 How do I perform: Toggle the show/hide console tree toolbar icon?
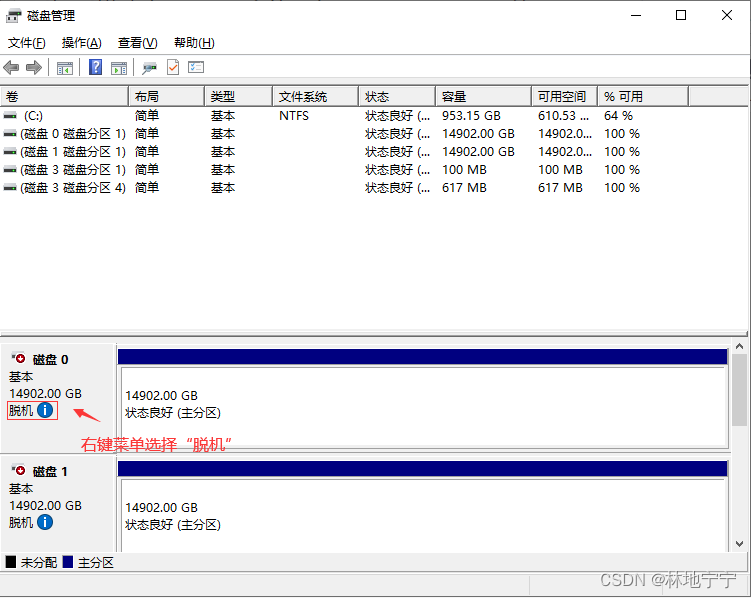(x=65, y=68)
